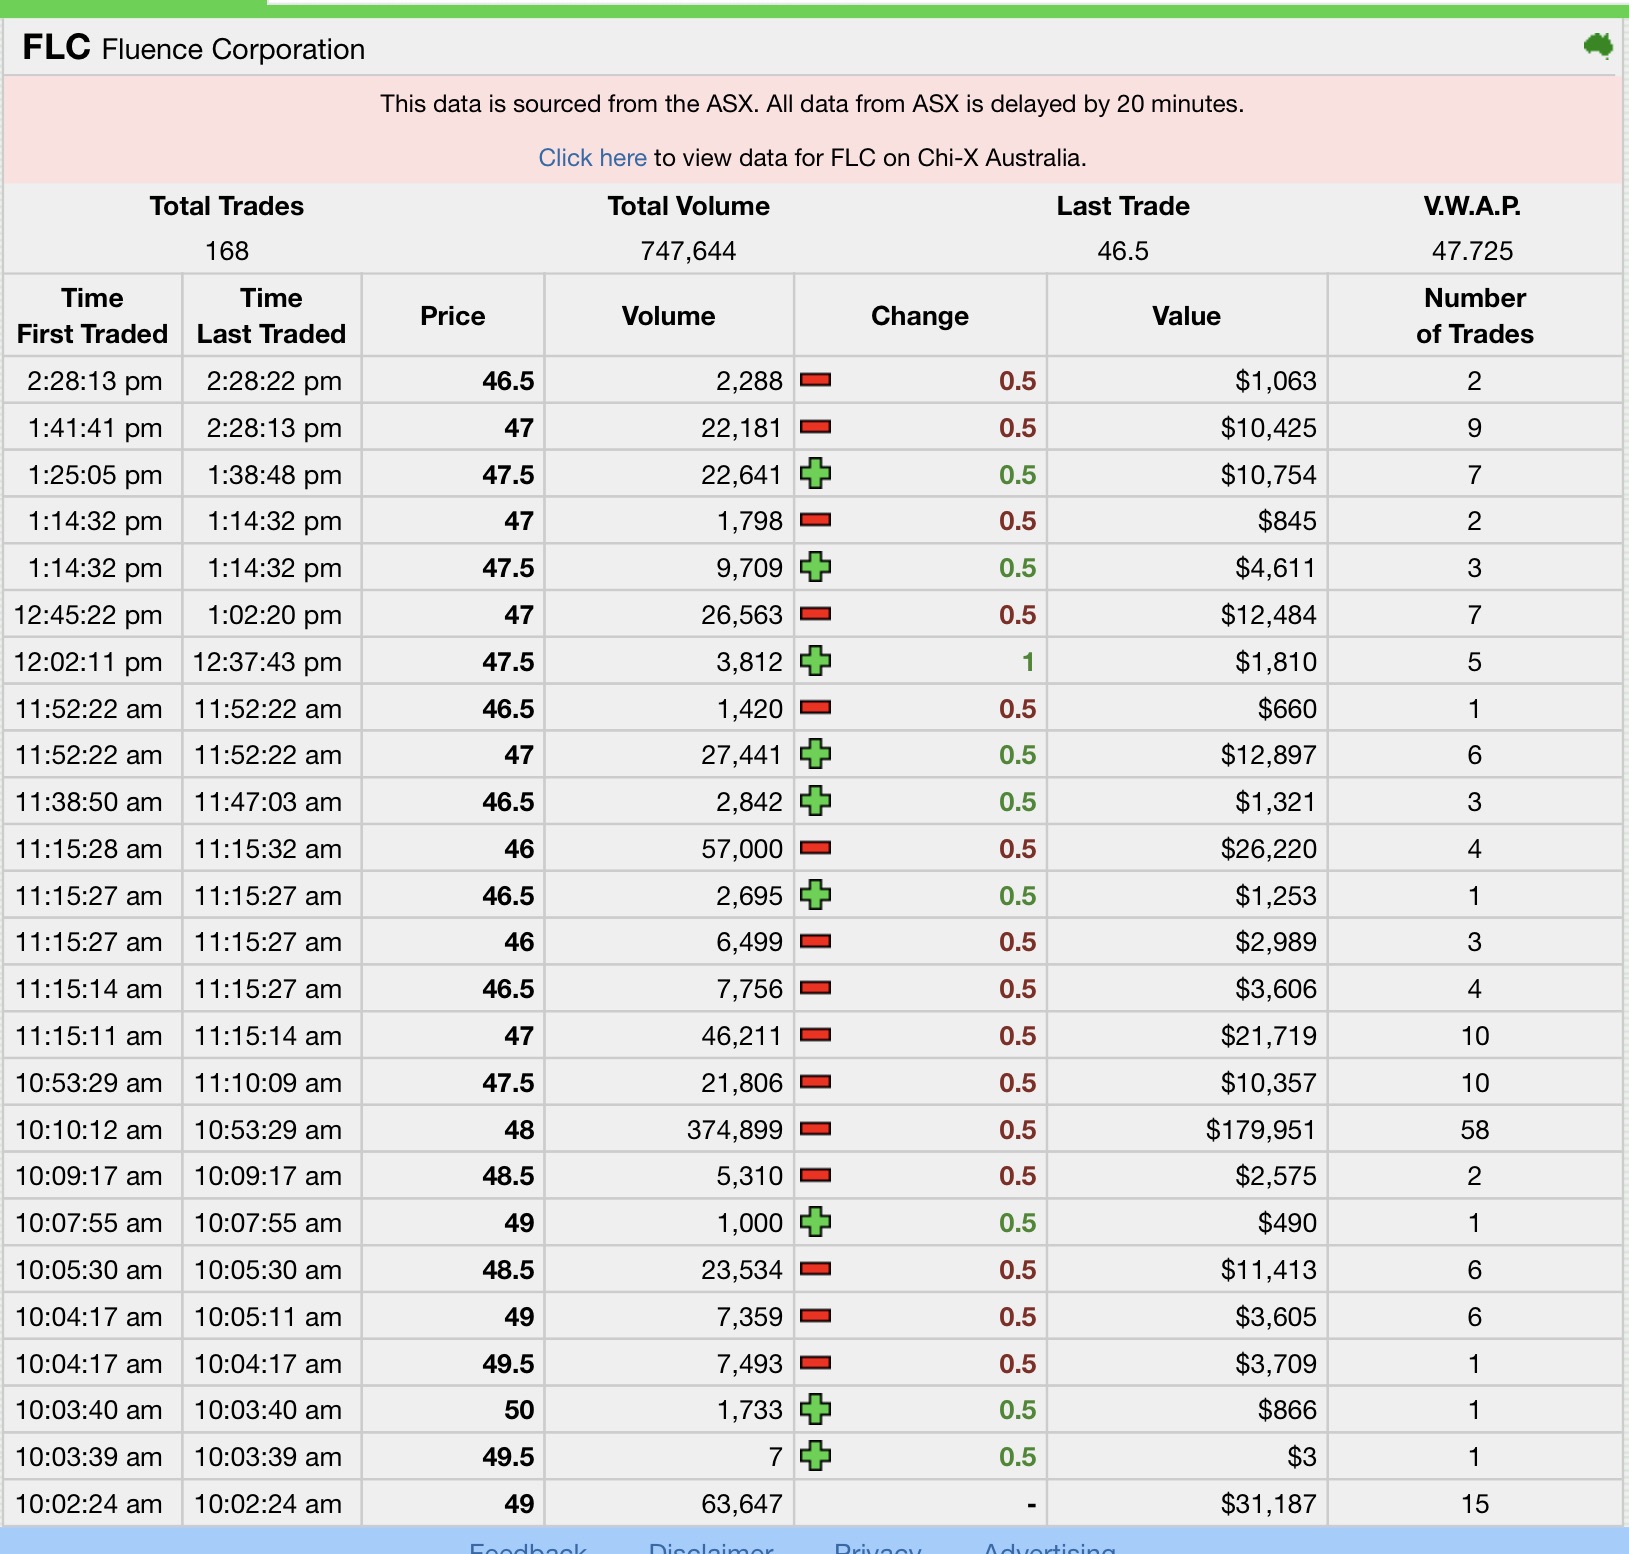1629x1554 pixels.
Task: Click red minus icon in 46,211 volume row
Action: (816, 1035)
